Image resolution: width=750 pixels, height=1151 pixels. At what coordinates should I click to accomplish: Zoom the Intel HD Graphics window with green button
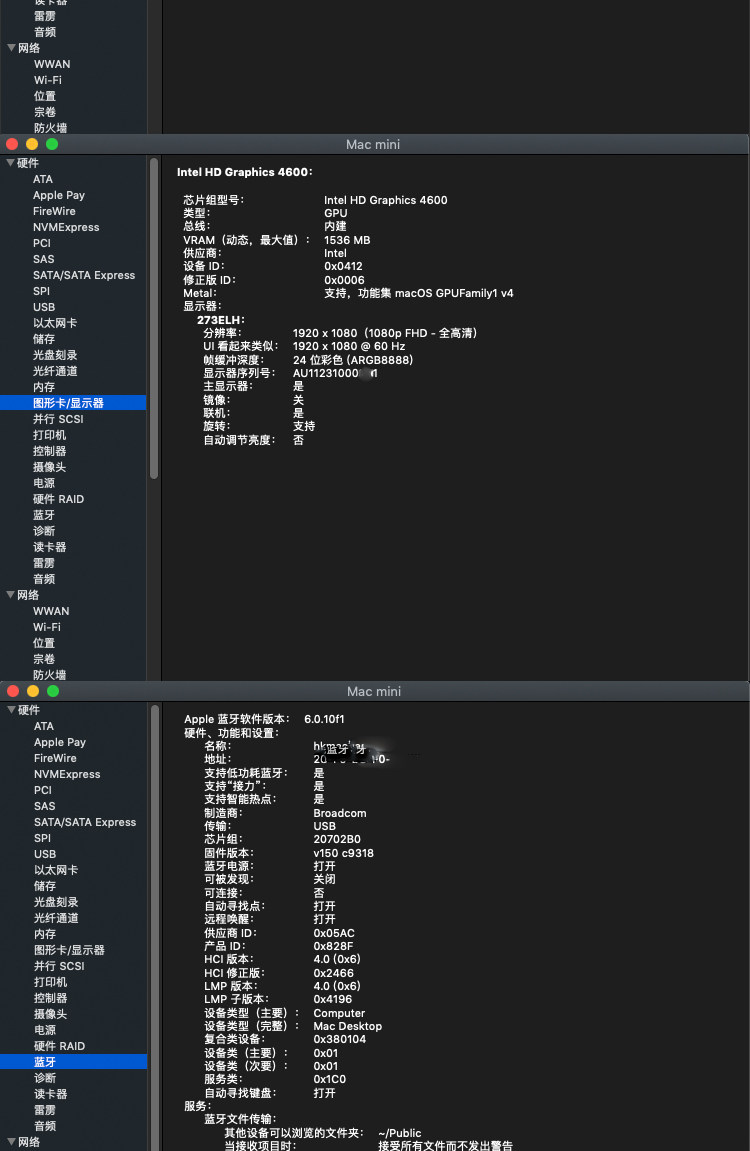point(52,144)
